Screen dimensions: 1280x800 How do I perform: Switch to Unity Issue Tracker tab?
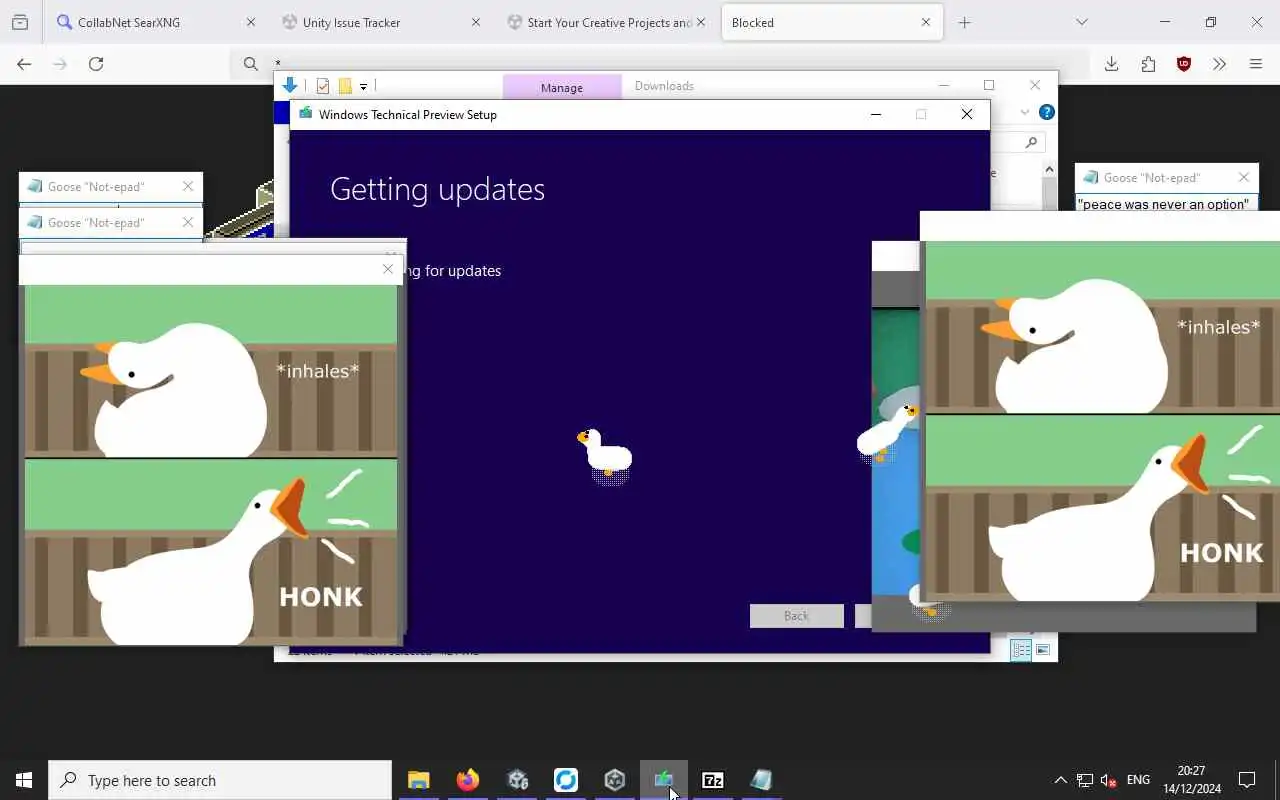click(x=380, y=22)
